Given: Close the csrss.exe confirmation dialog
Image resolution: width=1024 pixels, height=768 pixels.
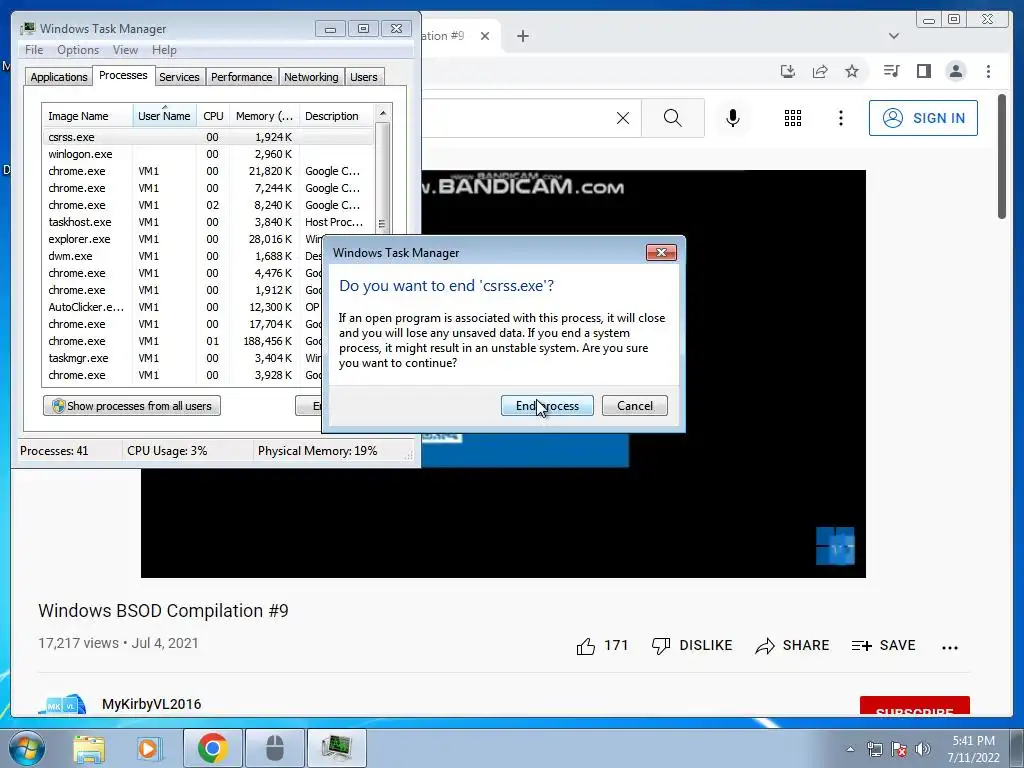Looking at the screenshot, I should coord(661,253).
